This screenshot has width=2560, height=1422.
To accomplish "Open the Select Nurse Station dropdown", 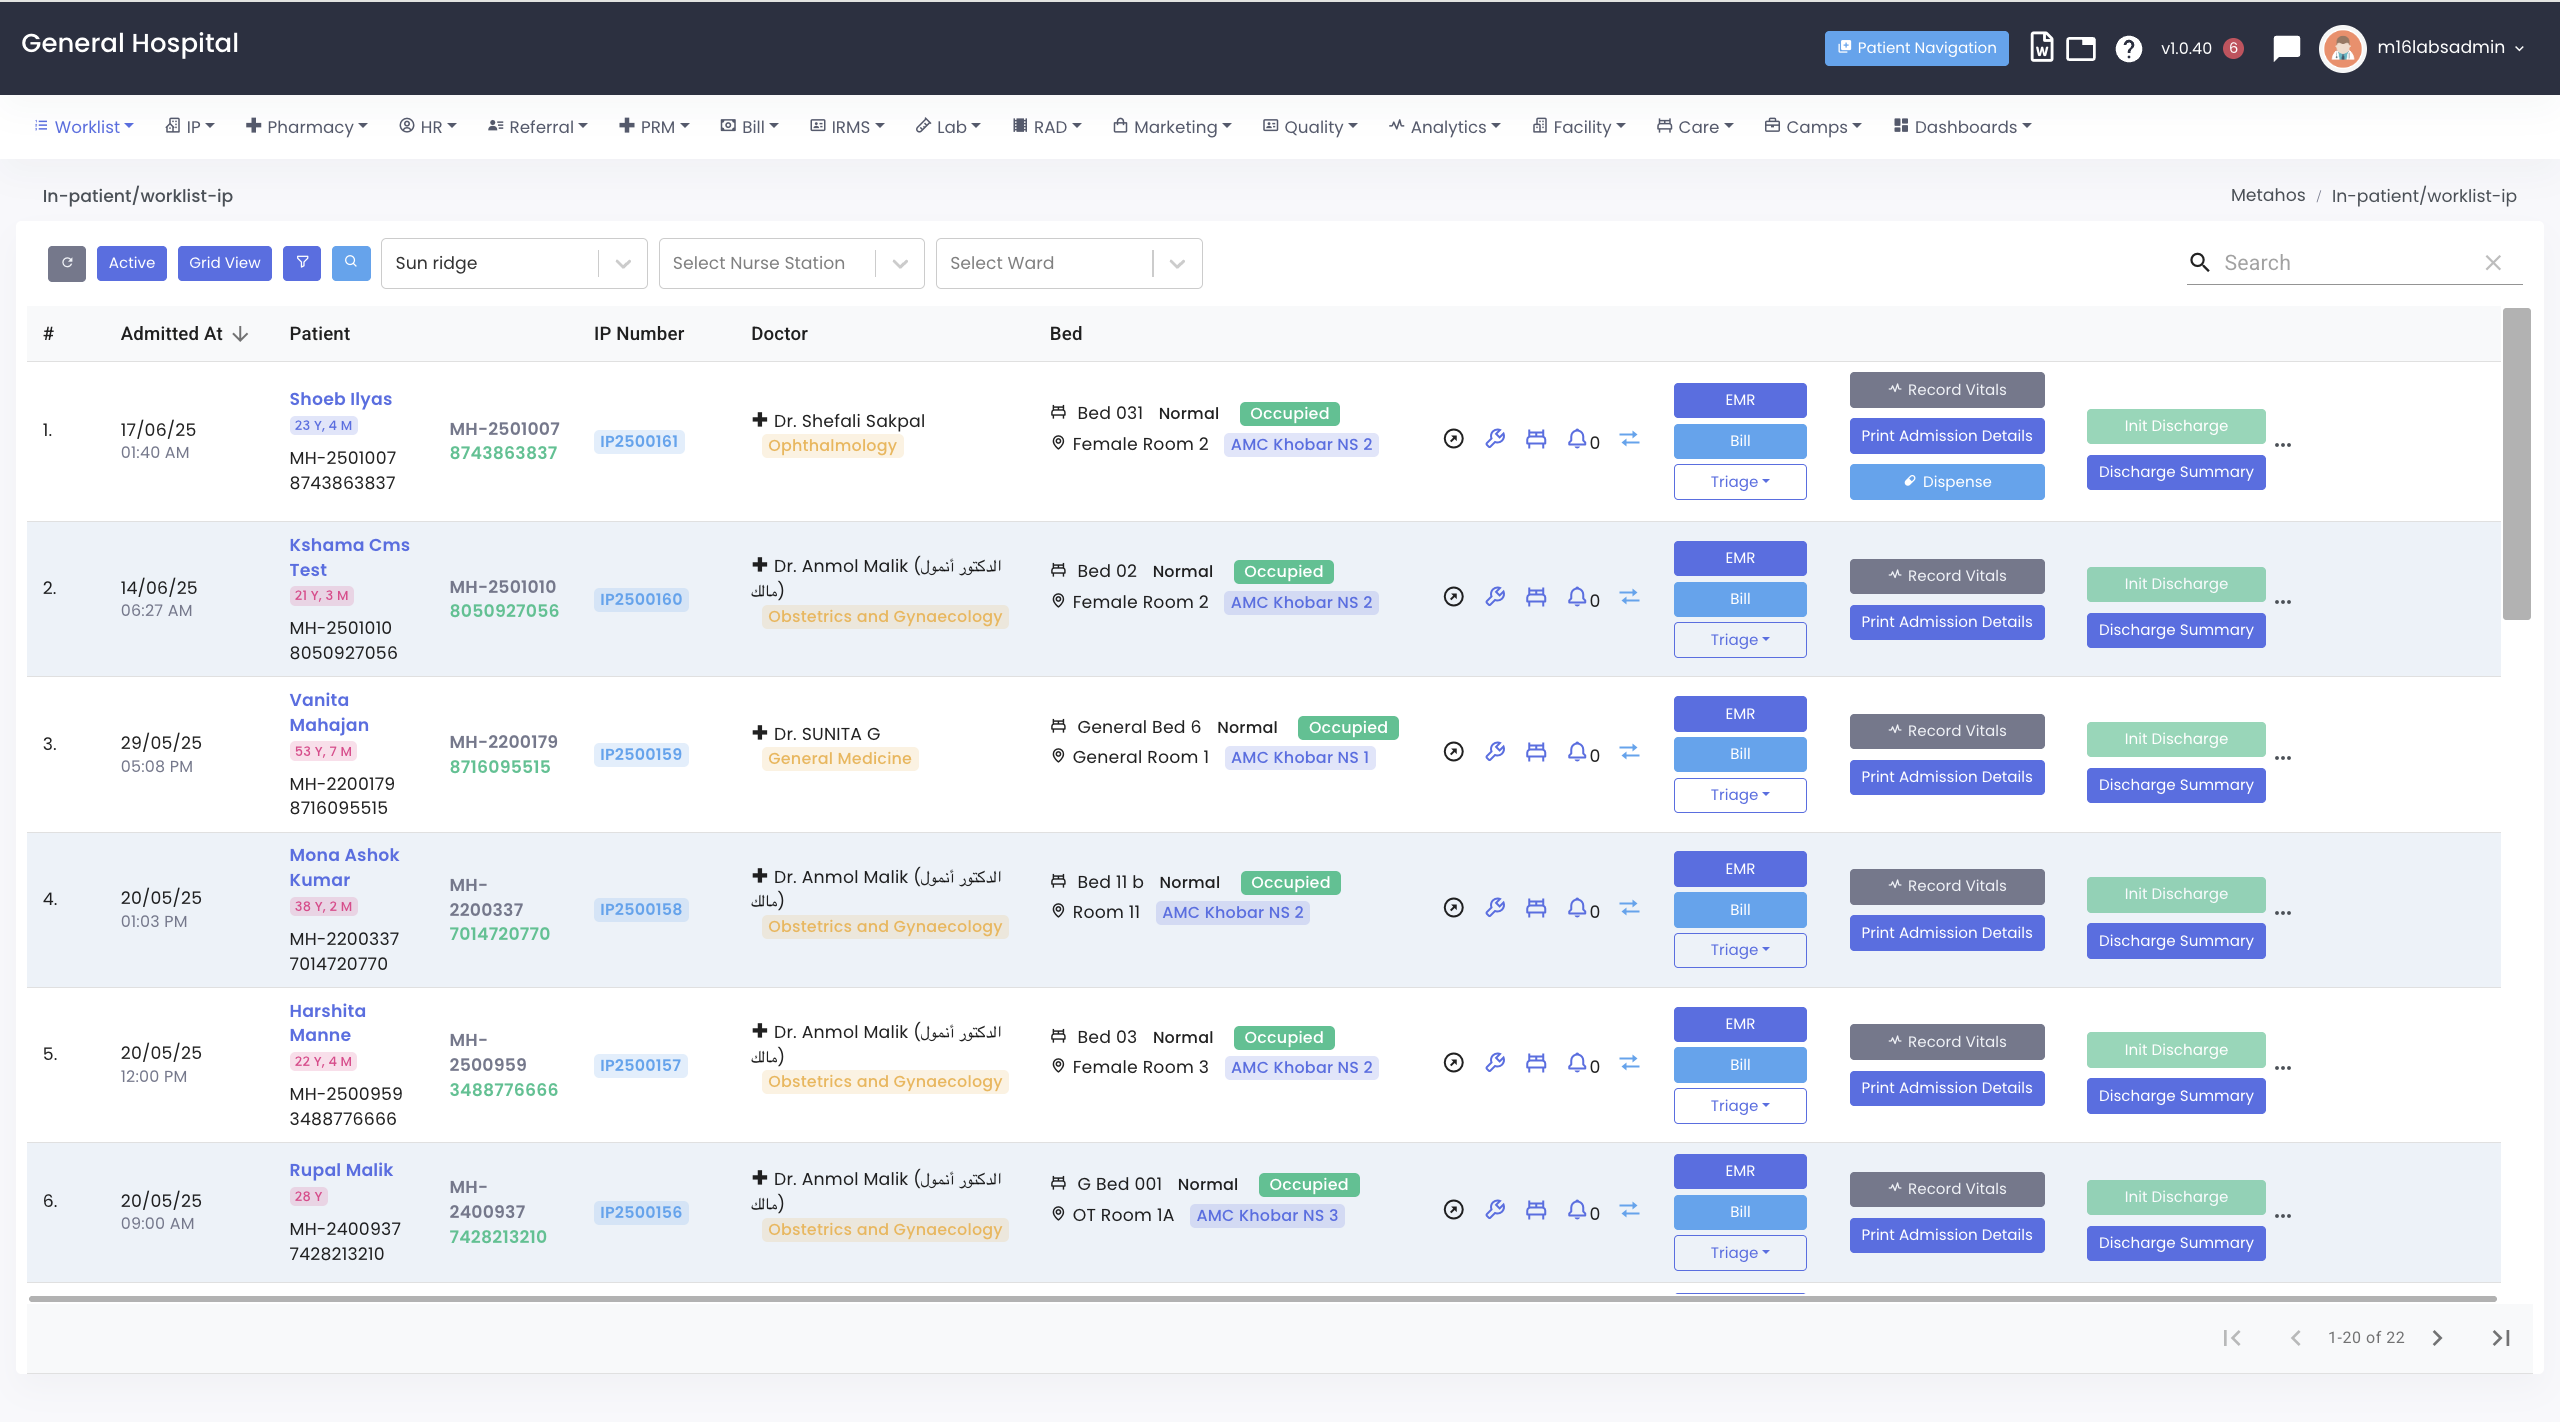I will [791, 263].
